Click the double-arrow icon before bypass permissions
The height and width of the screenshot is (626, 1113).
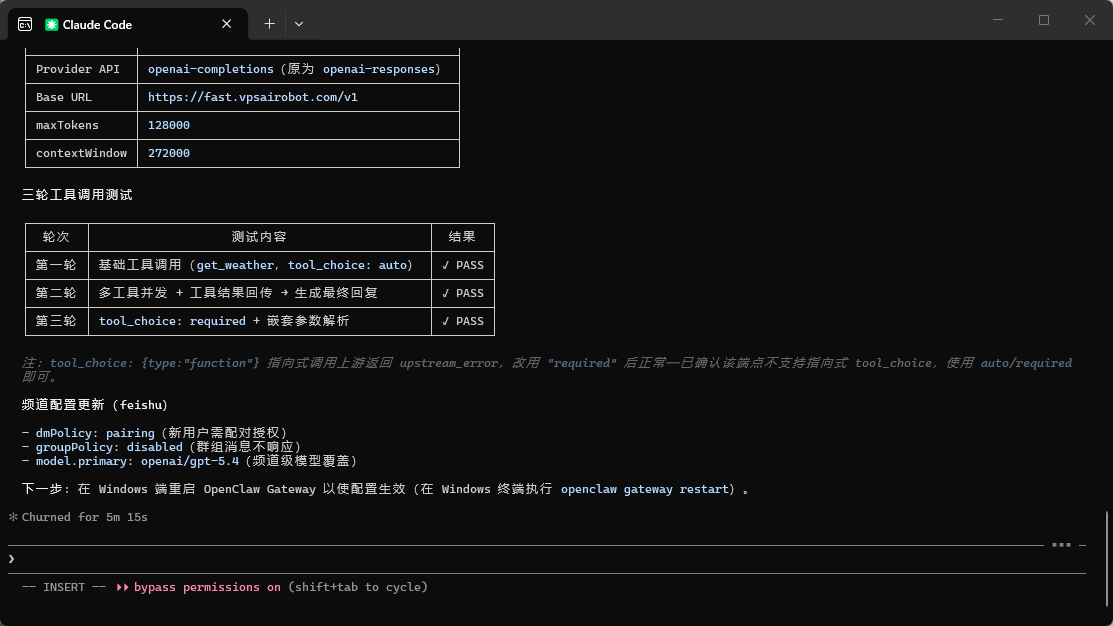pos(122,587)
